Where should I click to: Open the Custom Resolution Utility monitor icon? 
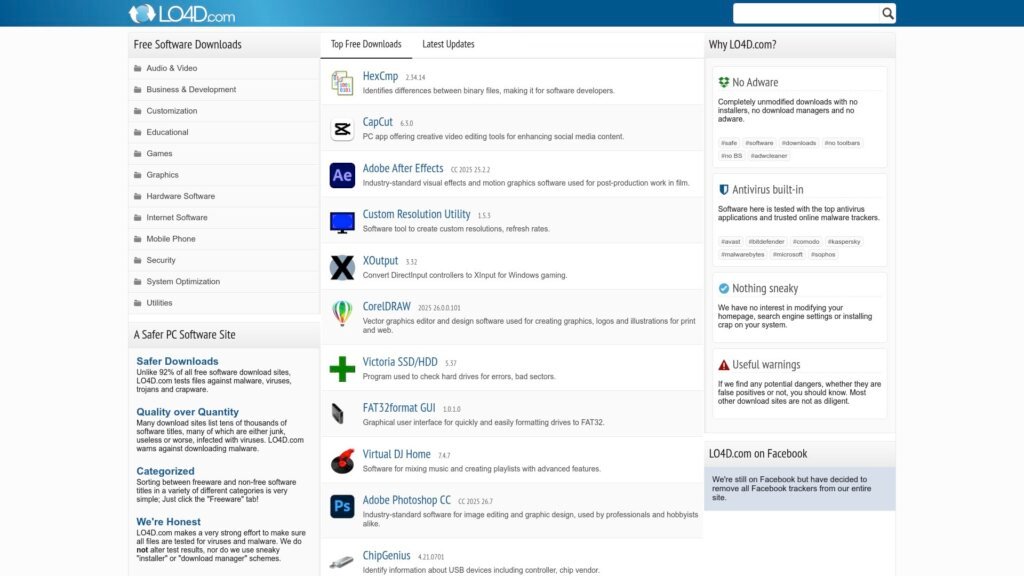342,222
